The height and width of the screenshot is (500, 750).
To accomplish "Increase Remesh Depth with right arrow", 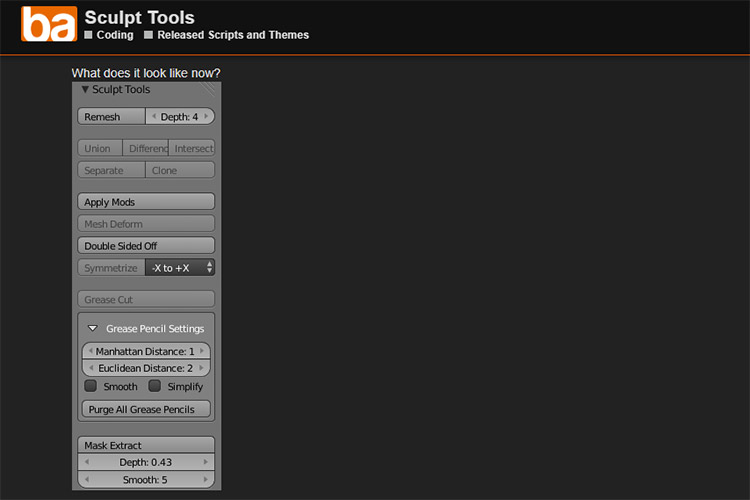I will coord(208,117).
